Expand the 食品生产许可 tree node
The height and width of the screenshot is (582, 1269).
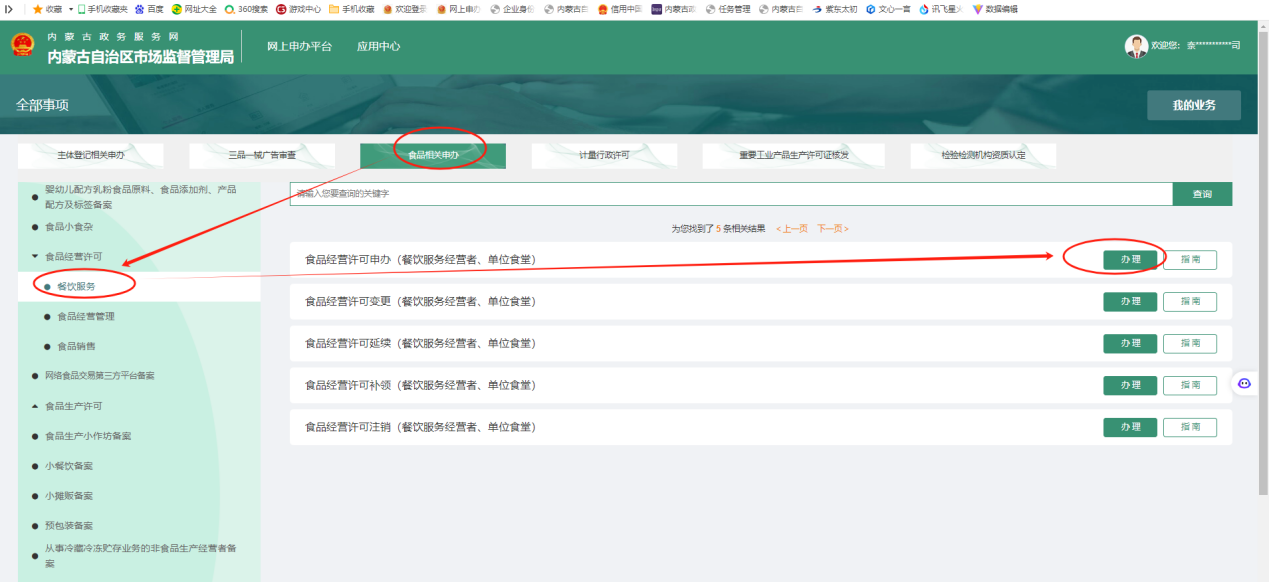click(36, 406)
